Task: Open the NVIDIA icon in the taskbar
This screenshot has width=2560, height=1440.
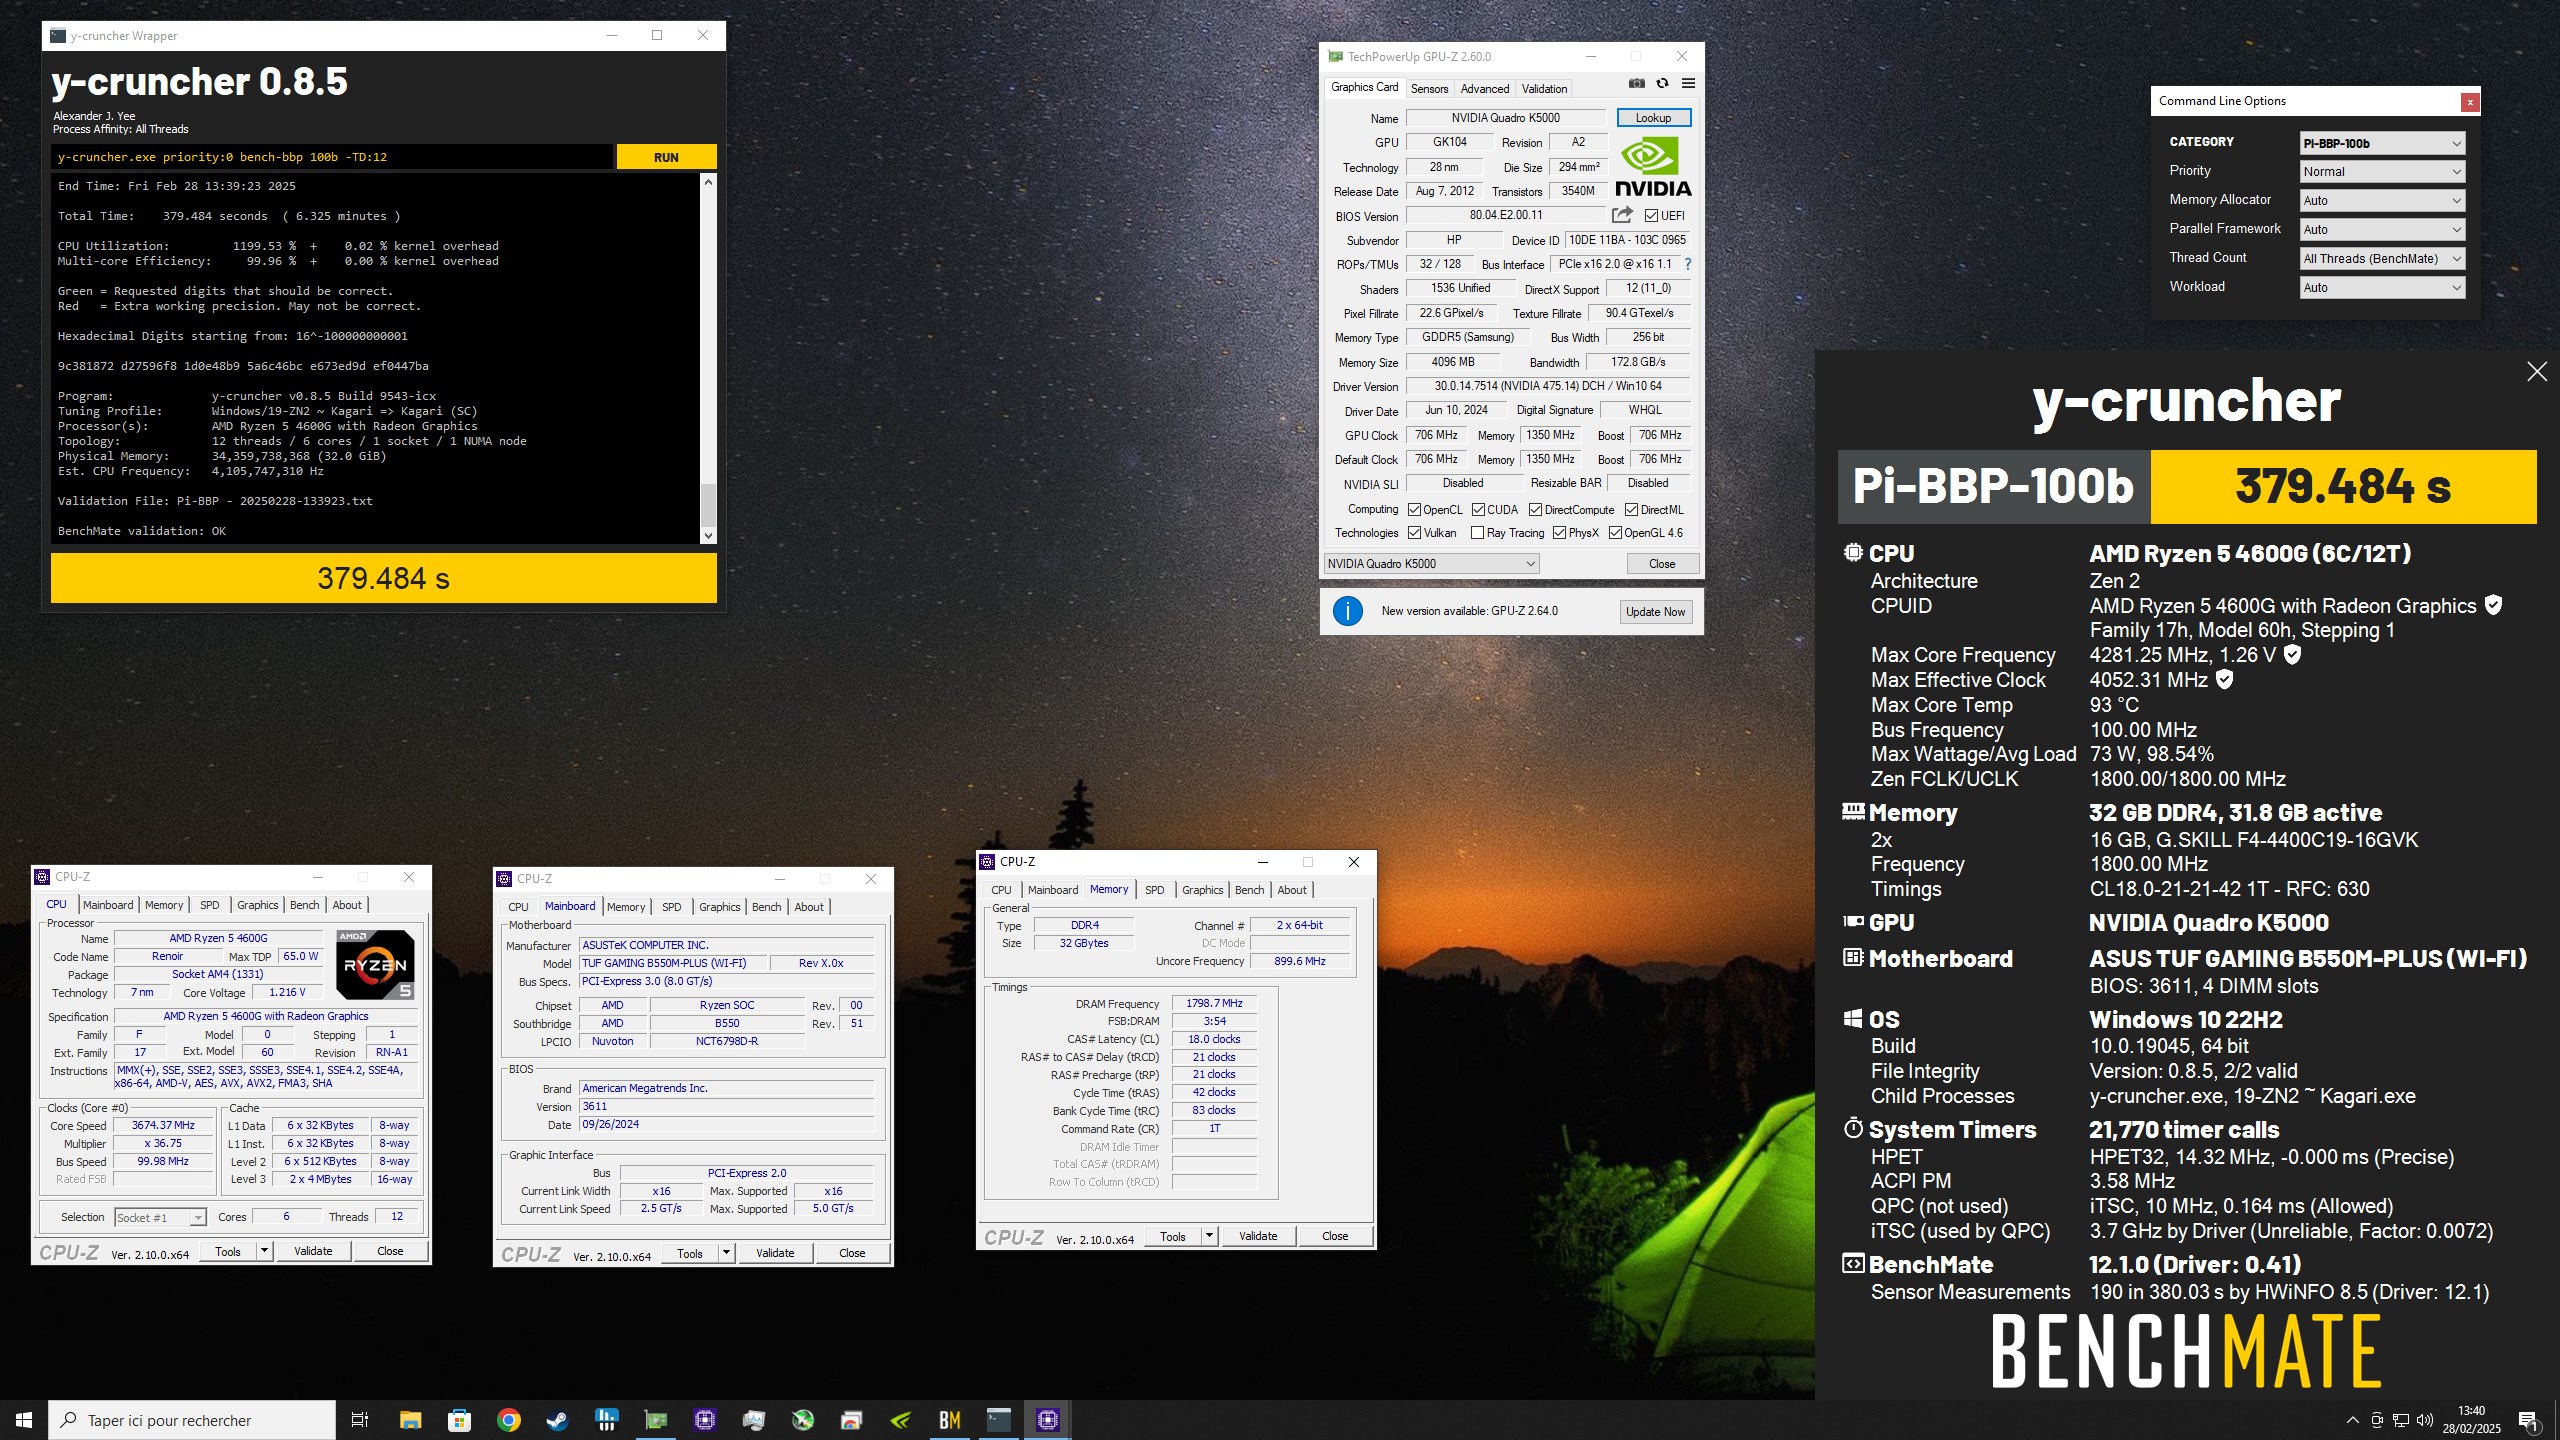Action: [x=900, y=1420]
